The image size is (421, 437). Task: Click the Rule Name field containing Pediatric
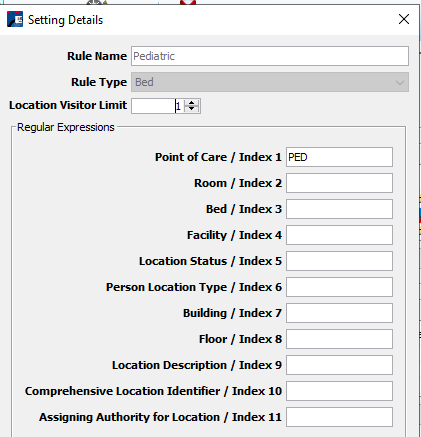pos(270,56)
